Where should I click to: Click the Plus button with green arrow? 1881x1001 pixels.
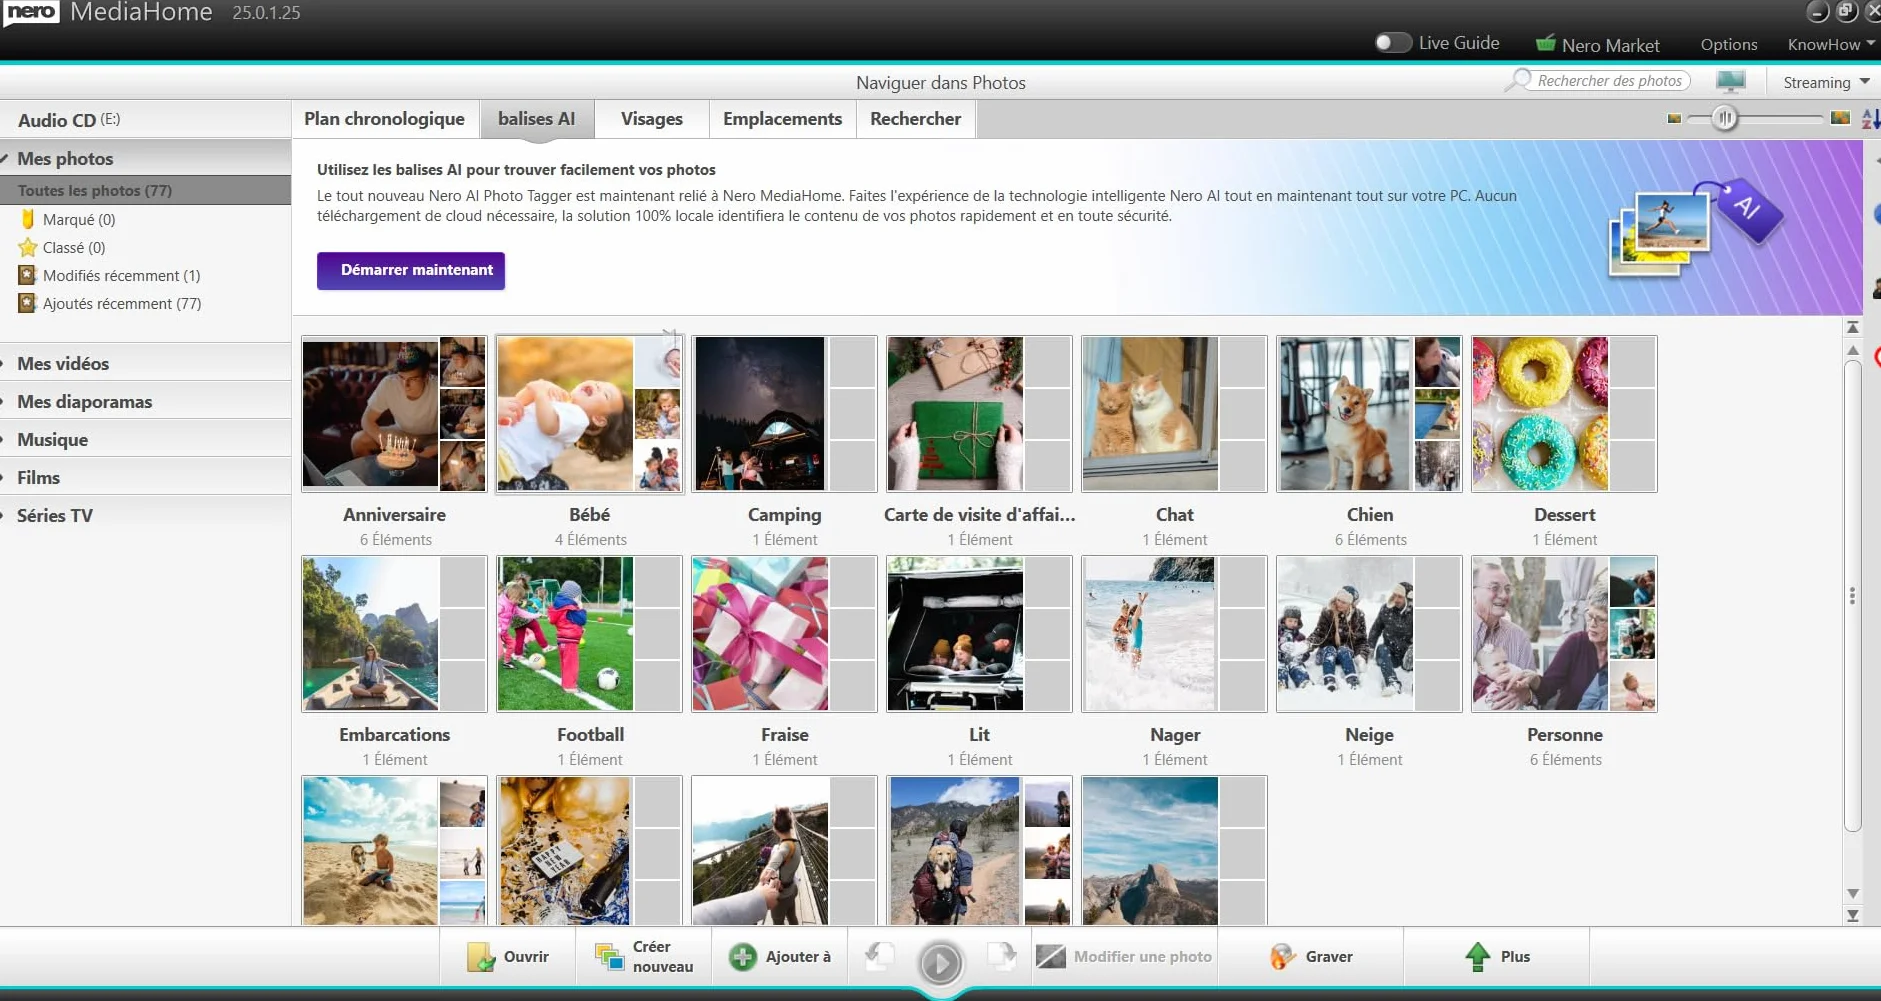pyautogui.click(x=1497, y=957)
